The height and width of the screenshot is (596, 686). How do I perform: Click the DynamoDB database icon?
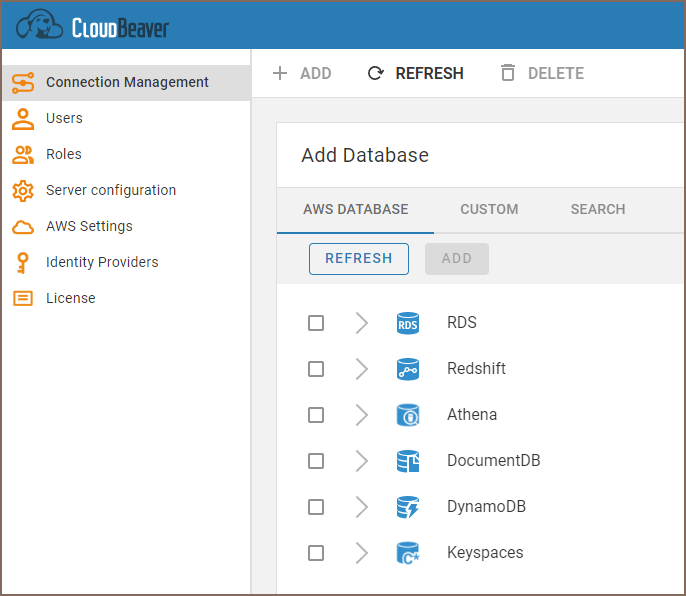pos(408,507)
